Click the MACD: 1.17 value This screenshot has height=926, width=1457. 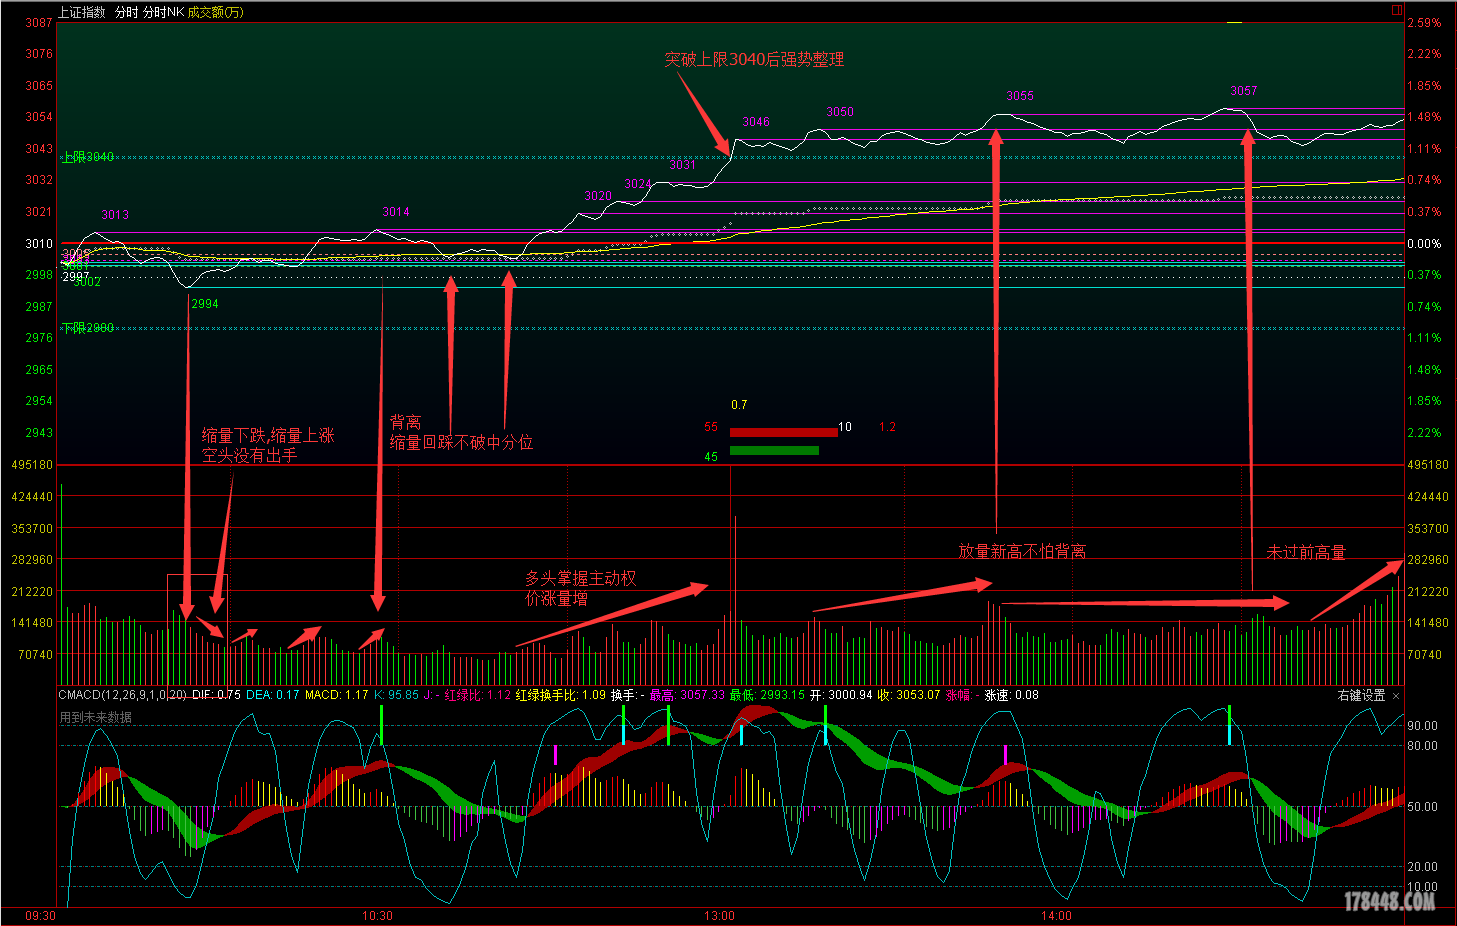click(337, 695)
